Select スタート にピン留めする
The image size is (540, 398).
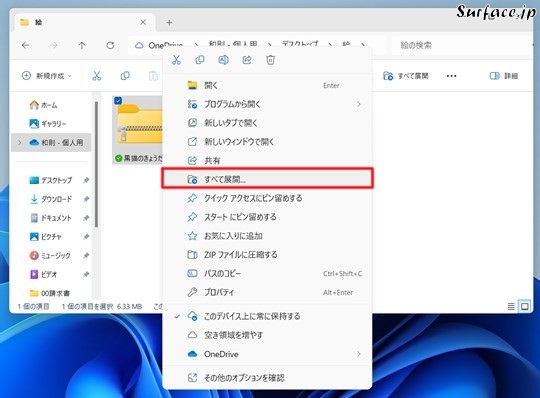pos(267,217)
